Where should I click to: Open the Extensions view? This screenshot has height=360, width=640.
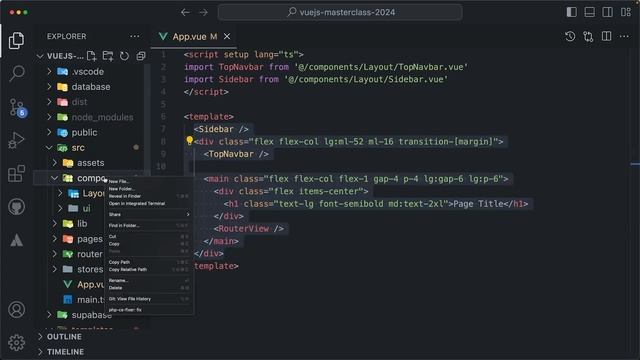click(16, 173)
